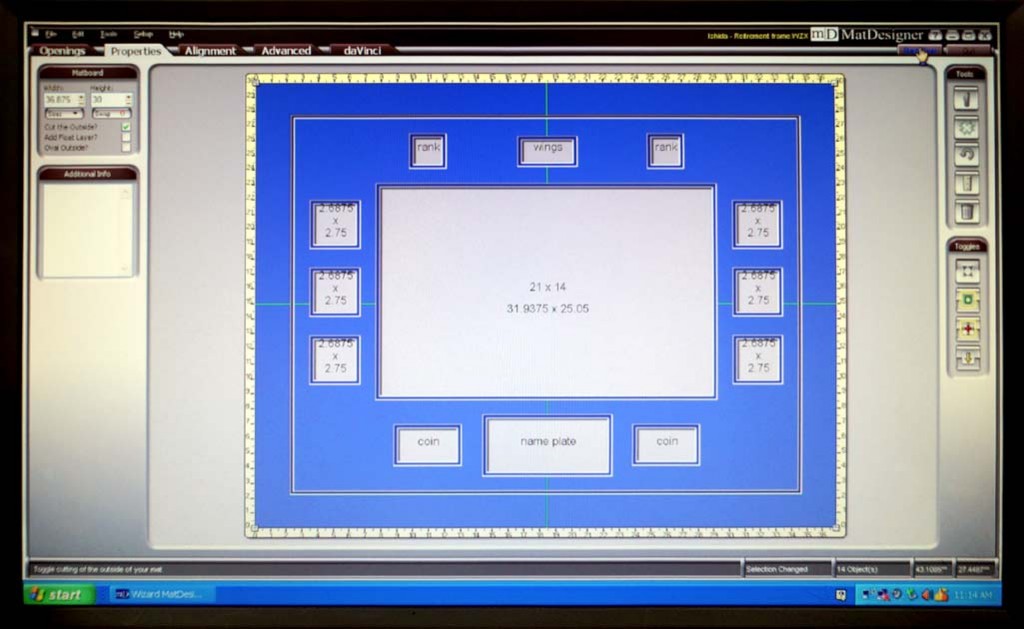Select the first icon in Tools panel
The height and width of the screenshot is (629, 1024).
966,99
